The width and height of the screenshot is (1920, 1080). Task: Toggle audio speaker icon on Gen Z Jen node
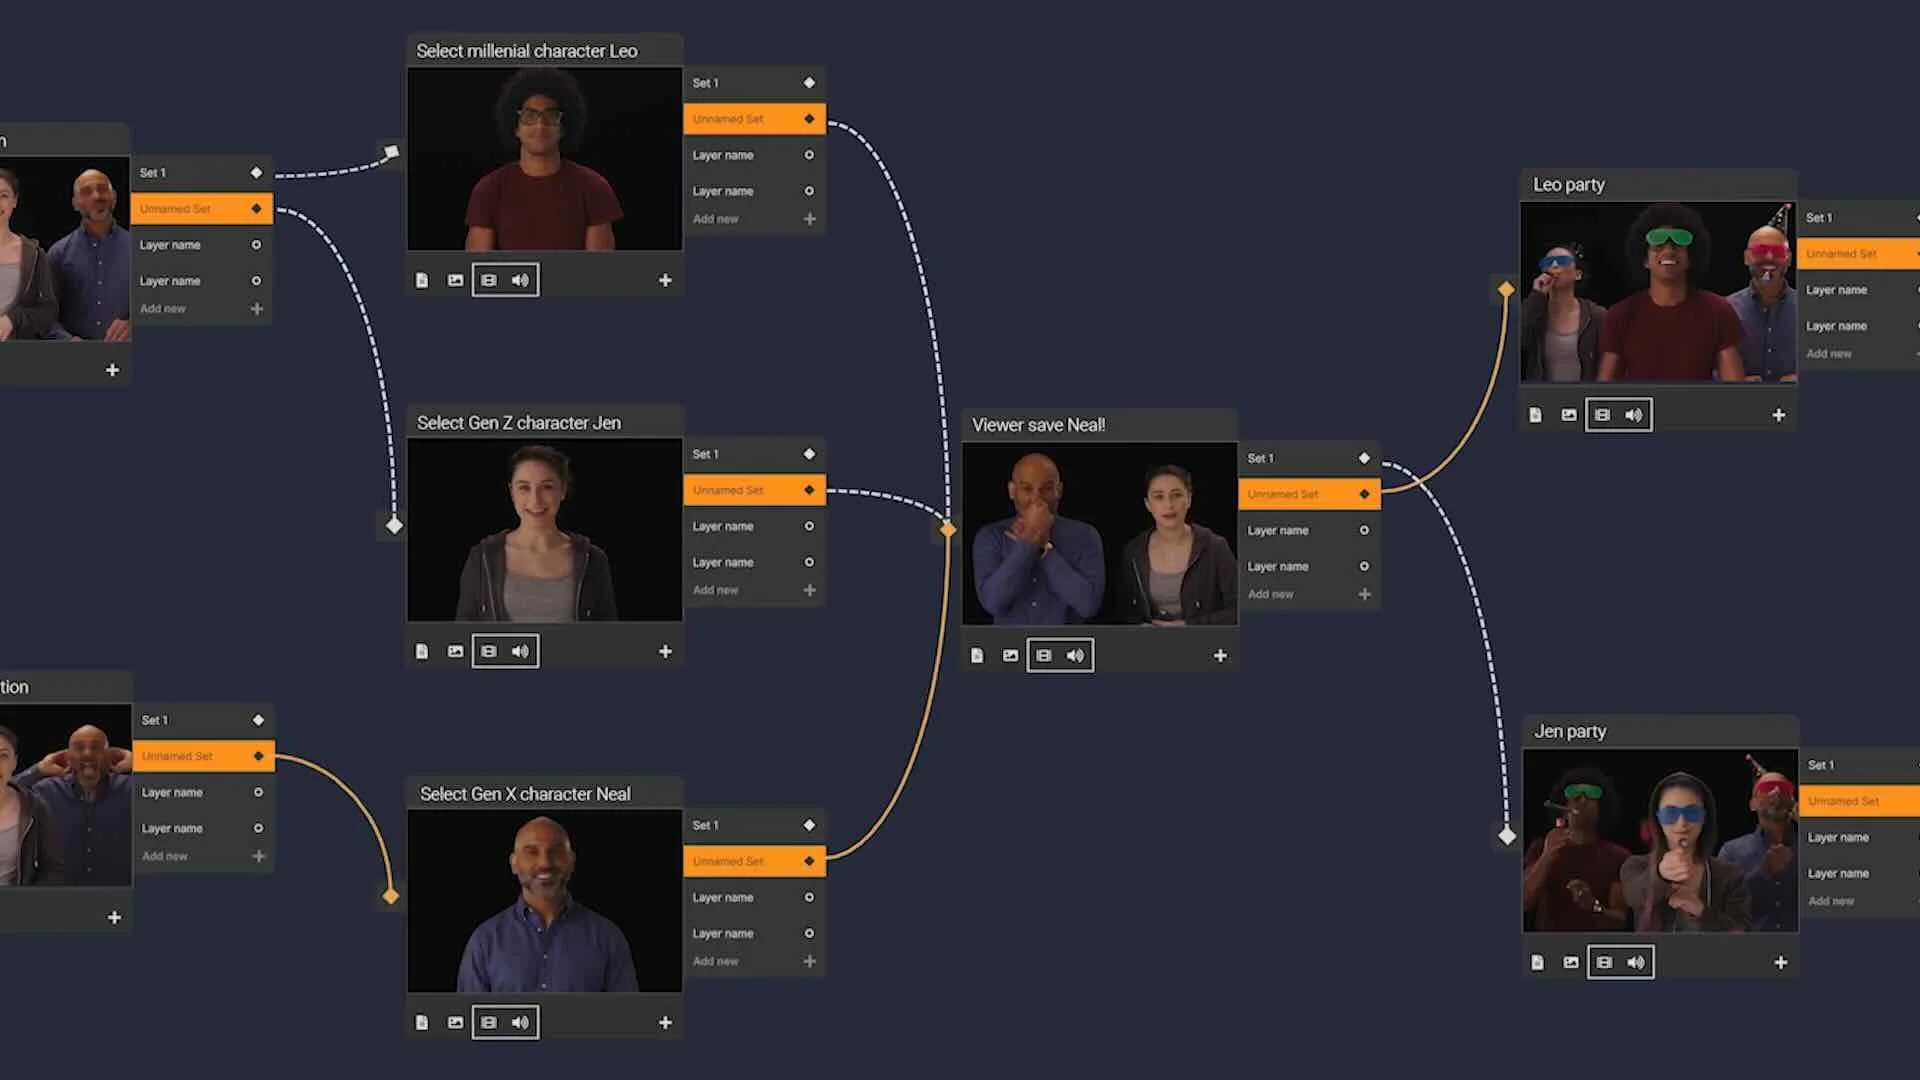(x=520, y=651)
